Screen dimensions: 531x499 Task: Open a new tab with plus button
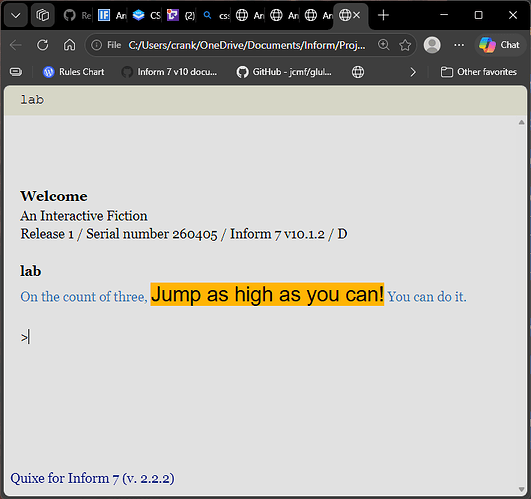383,15
